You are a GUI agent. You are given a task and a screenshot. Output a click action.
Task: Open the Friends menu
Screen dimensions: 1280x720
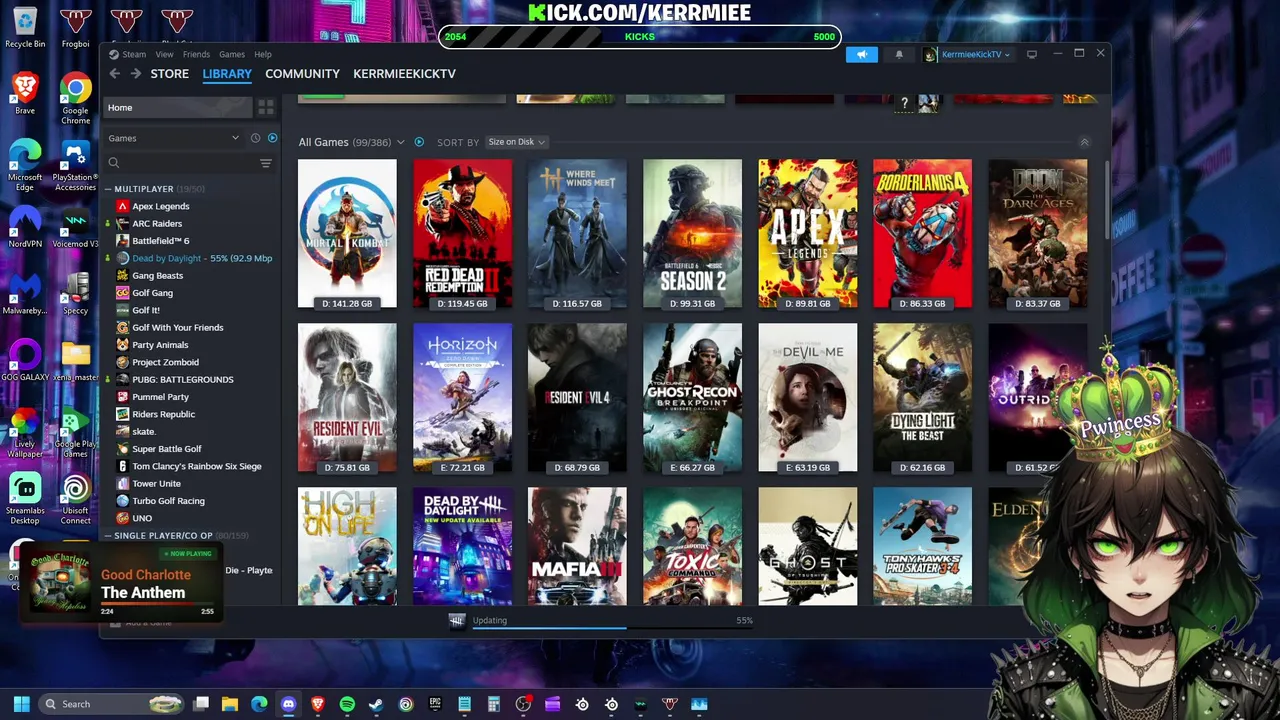(196, 55)
